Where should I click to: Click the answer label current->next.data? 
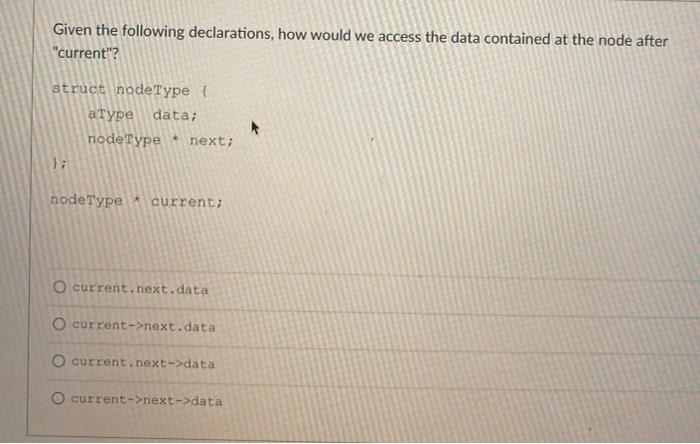tap(143, 326)
